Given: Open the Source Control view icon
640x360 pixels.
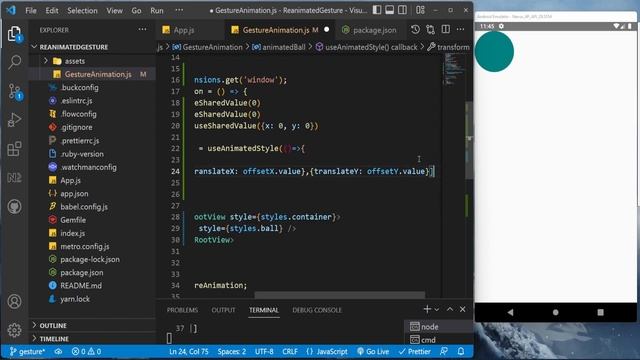Looking at the screenshot, I should [15, 92].
